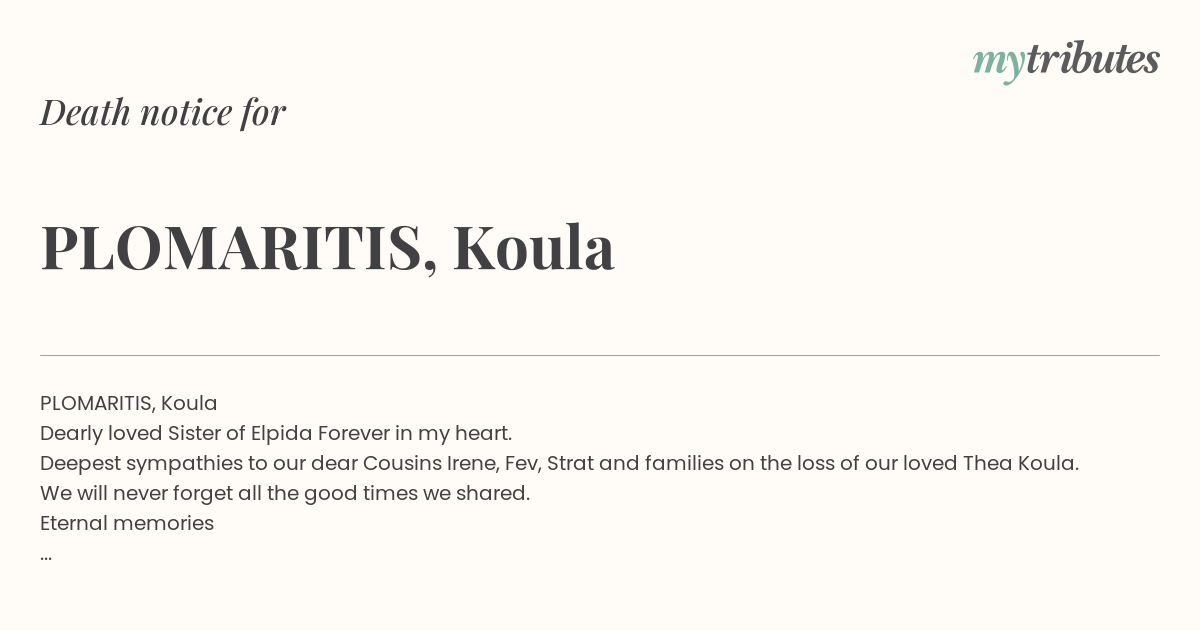This screenshot has height=630, width=1200.
Task: Click the first line 'PLOMARITIS, Koula' in notice
Action: [x=128, y=403]
